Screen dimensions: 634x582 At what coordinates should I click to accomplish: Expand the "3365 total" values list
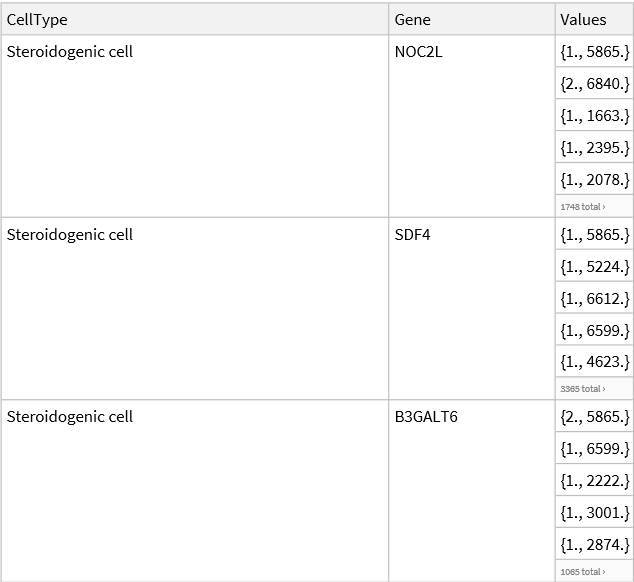[583, 389]
